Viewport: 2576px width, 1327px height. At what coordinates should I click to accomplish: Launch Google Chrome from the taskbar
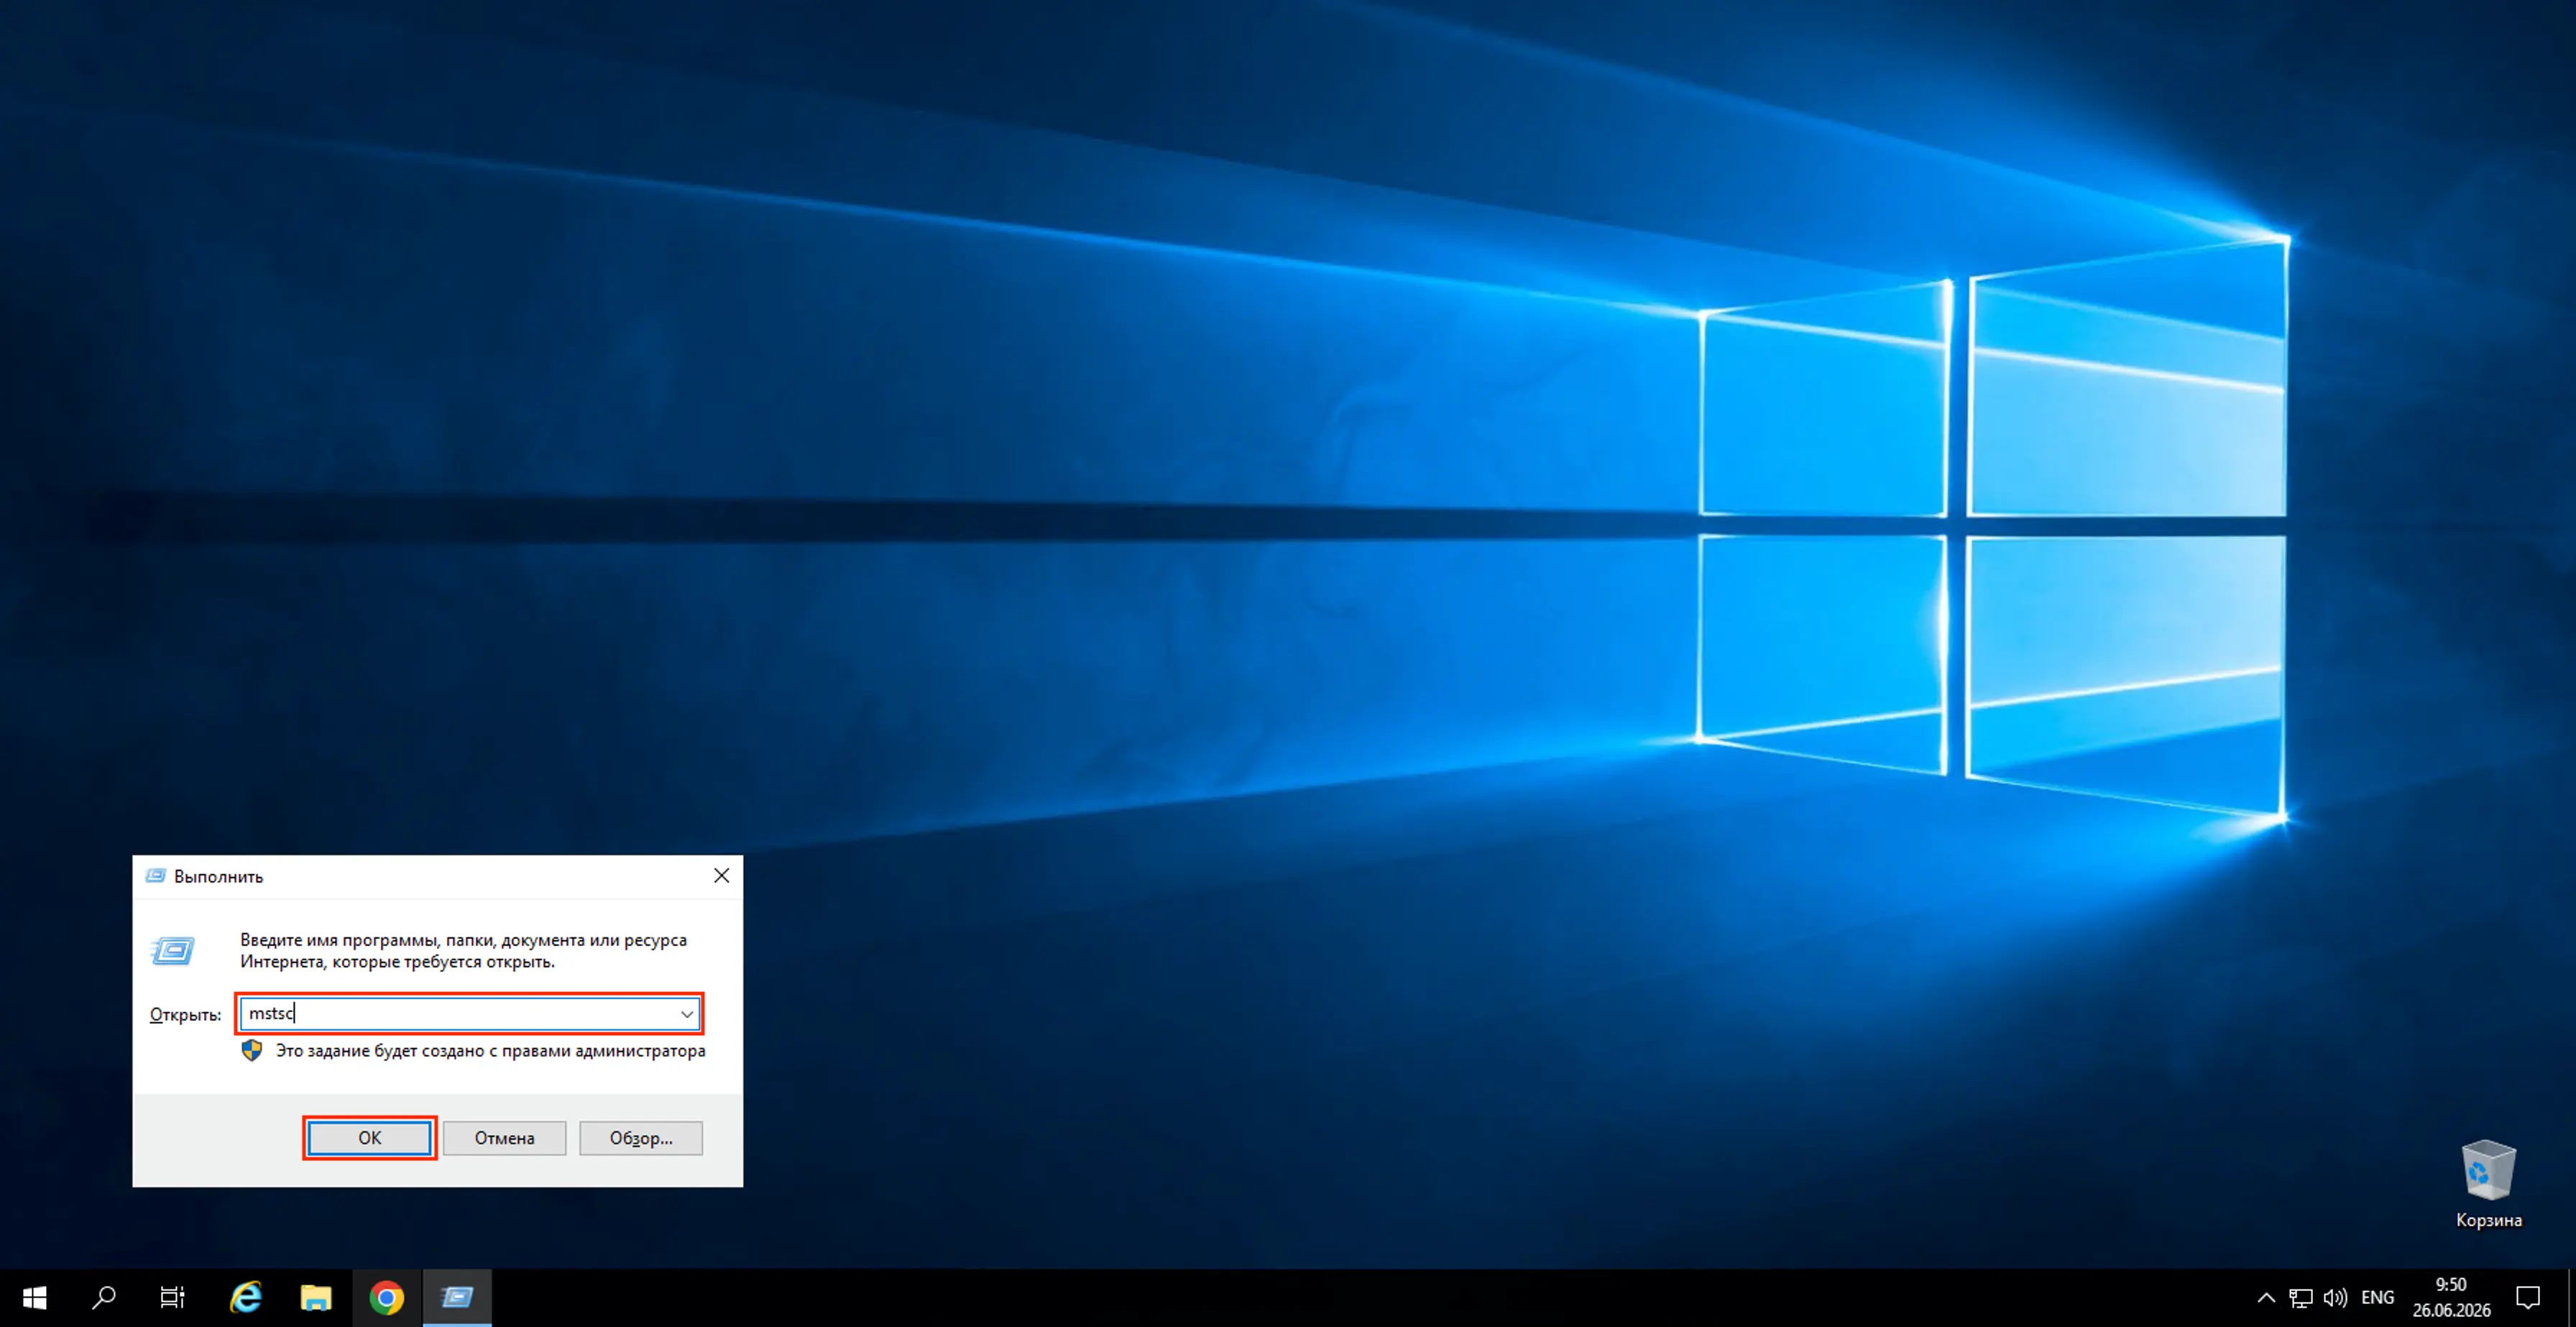(386, 1298)
